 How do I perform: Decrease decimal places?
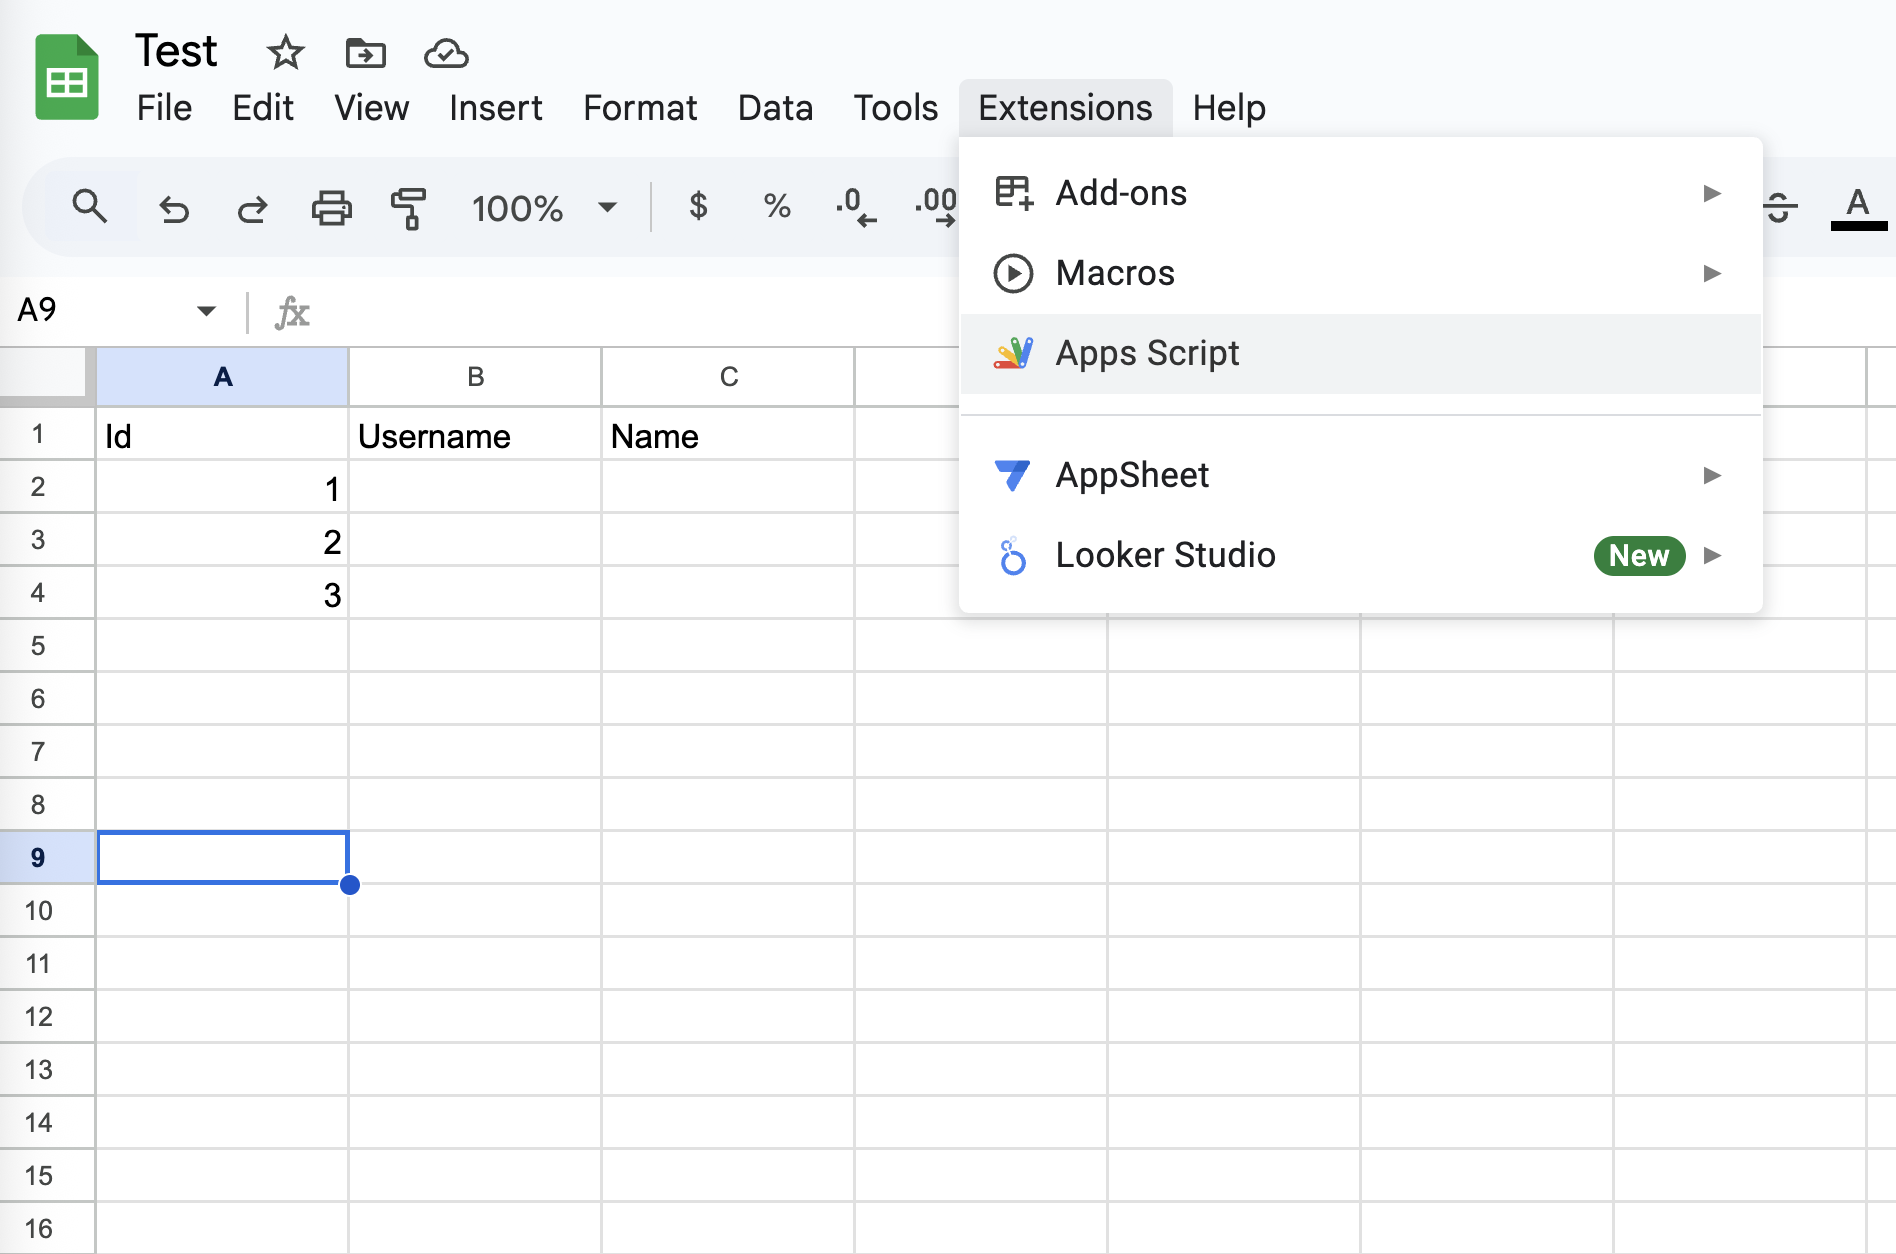click(855, 207)
